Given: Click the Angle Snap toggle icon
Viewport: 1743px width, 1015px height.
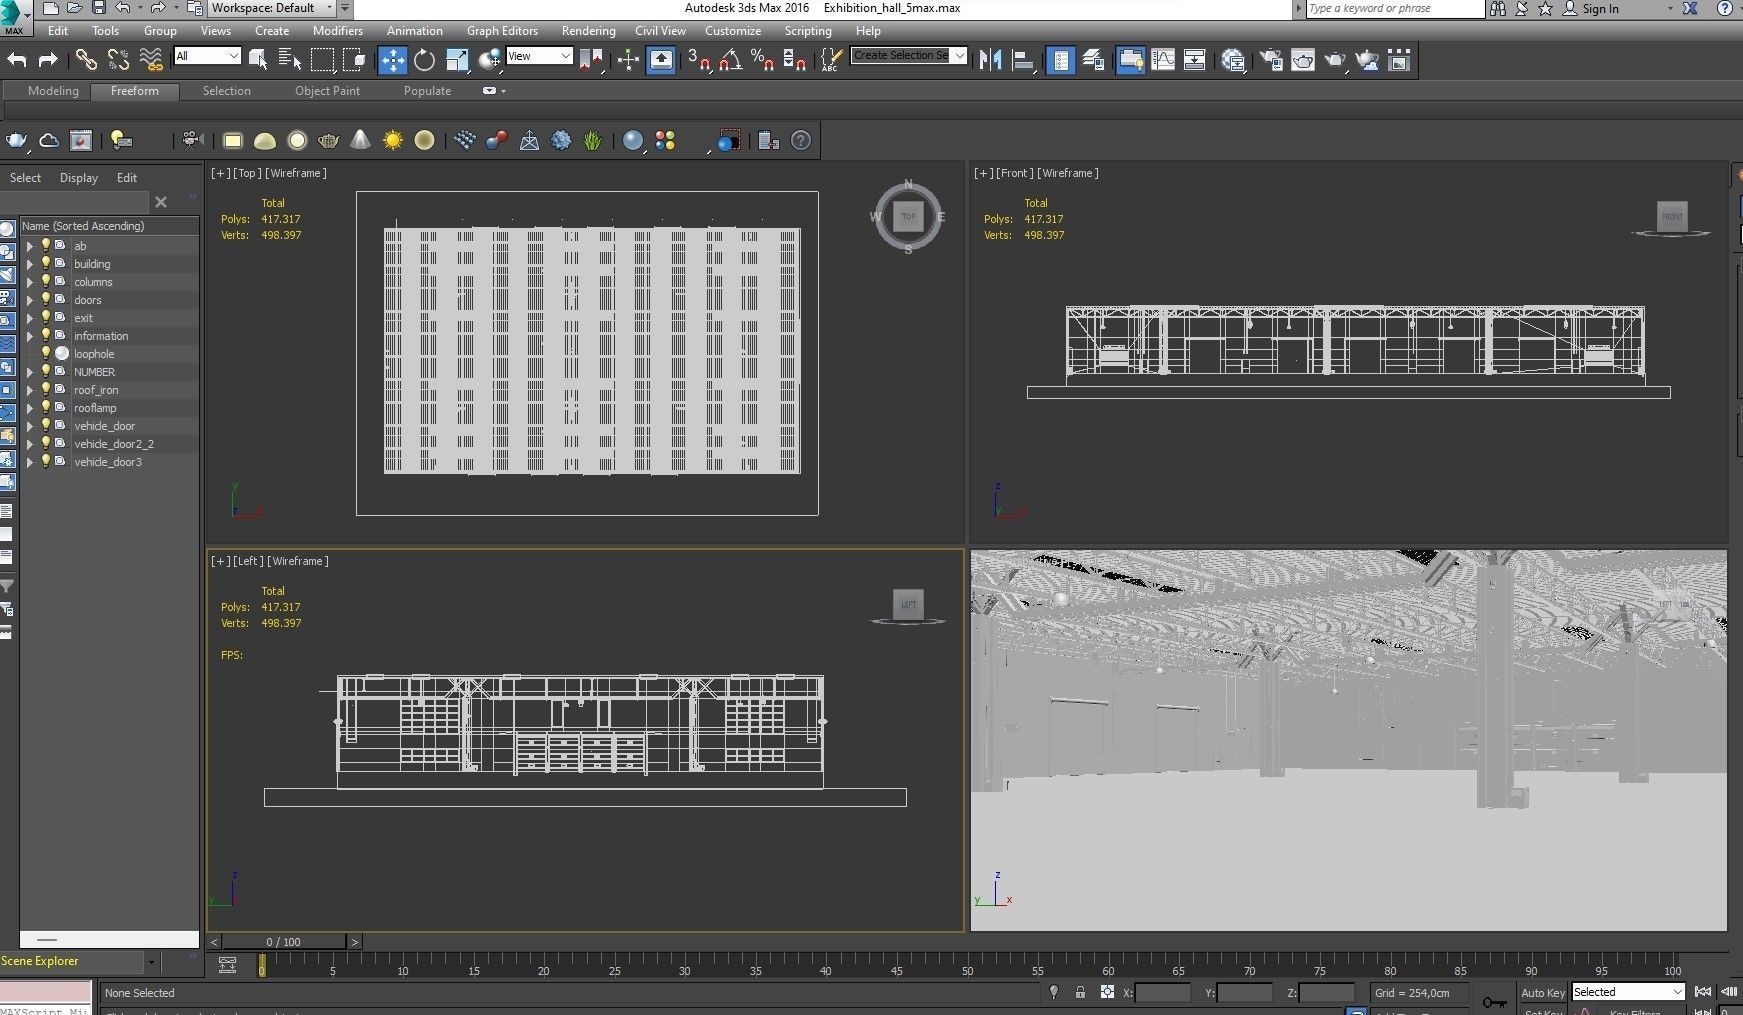Looking at the screenshot, I should [x=730, y=61].
